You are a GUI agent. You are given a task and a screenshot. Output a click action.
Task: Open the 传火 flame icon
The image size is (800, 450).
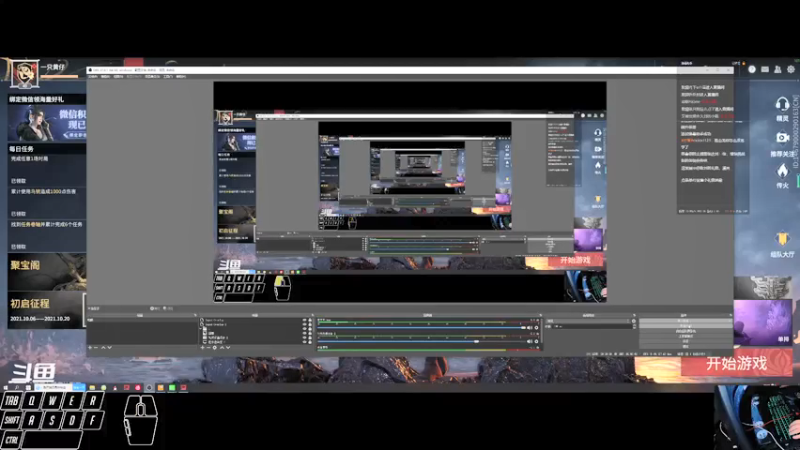[782, 170]
